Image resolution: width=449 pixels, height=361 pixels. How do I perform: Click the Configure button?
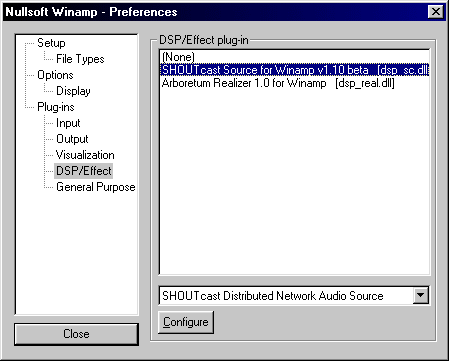point(186,322)
